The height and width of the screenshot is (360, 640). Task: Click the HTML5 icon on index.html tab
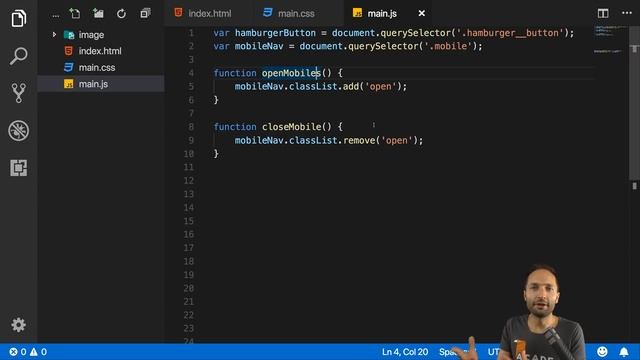point(178,13)
